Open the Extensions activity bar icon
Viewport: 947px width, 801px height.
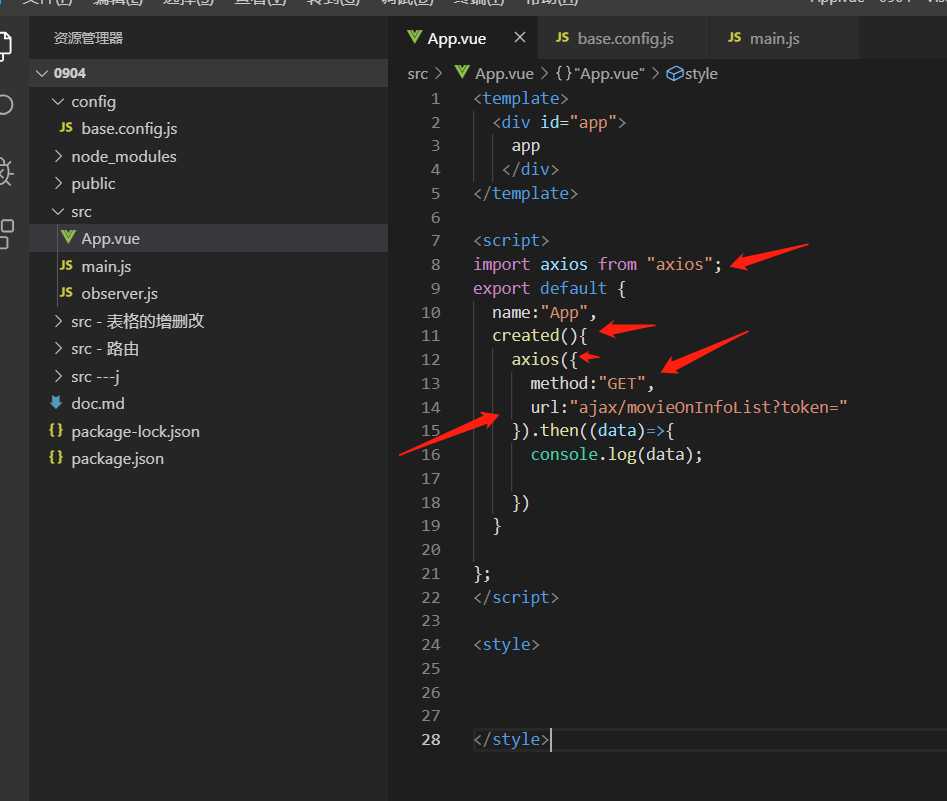(6, 234)
